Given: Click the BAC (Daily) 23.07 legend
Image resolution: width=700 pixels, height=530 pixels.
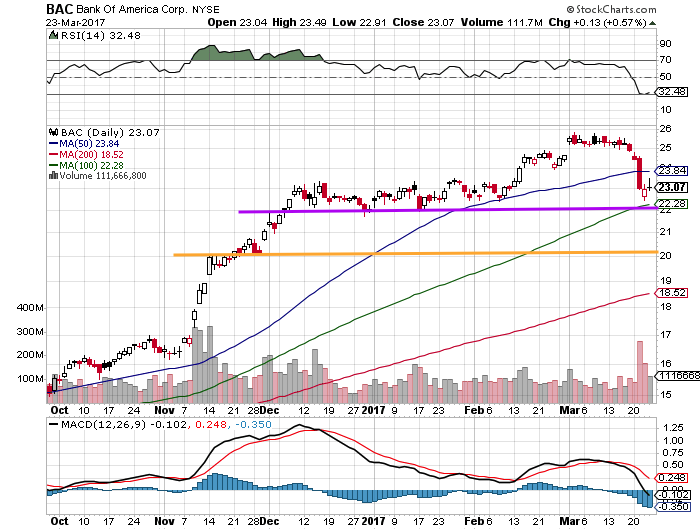Looking at the screenshot, I should (x=110, y=133).
